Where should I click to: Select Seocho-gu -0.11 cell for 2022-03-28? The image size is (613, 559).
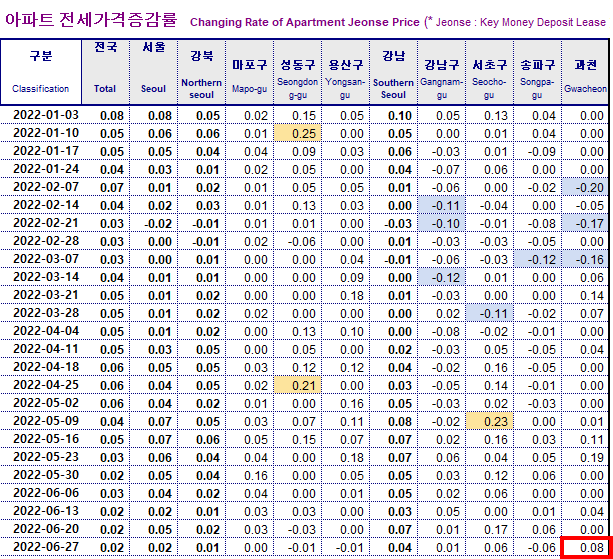tap(489, 313)
